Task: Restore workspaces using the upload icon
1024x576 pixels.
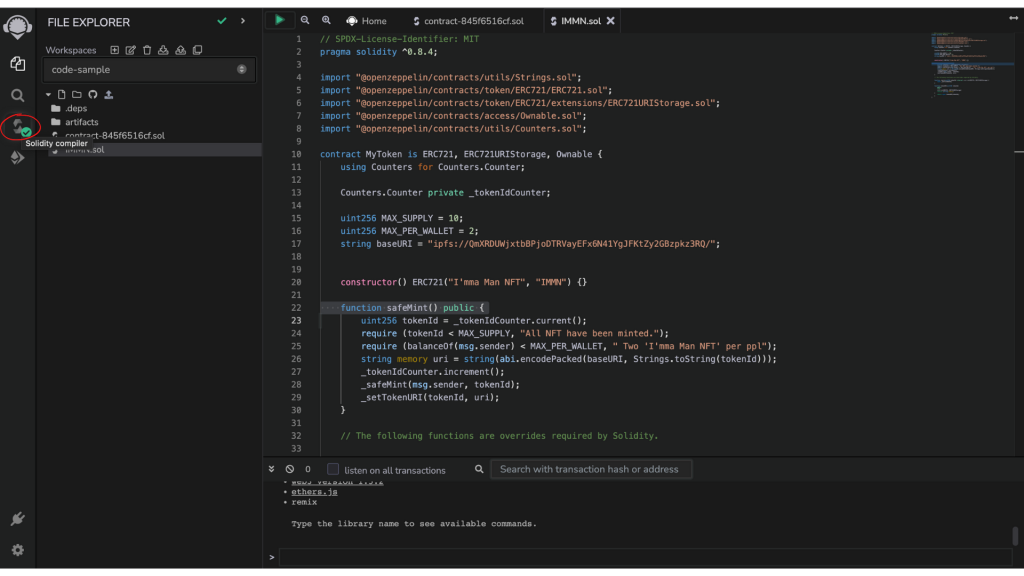Action: coord(180,50)
